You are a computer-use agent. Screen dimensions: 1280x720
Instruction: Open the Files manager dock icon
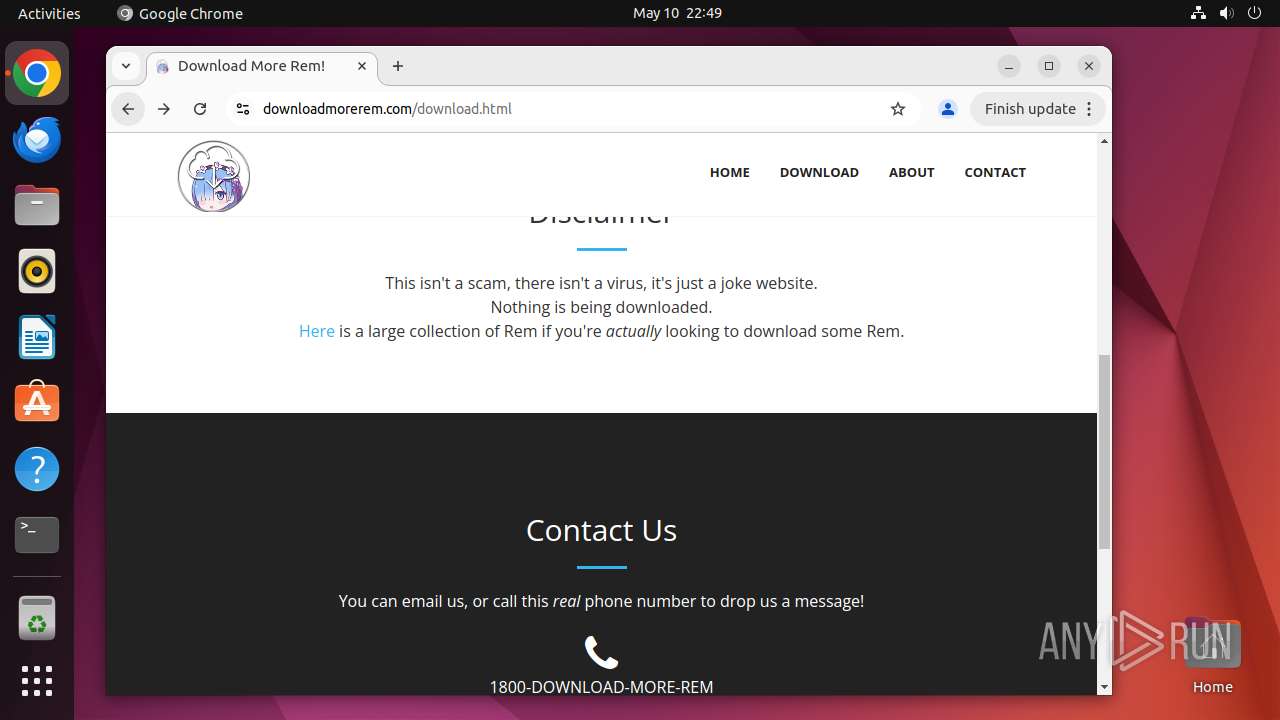[x=37, y=206]
